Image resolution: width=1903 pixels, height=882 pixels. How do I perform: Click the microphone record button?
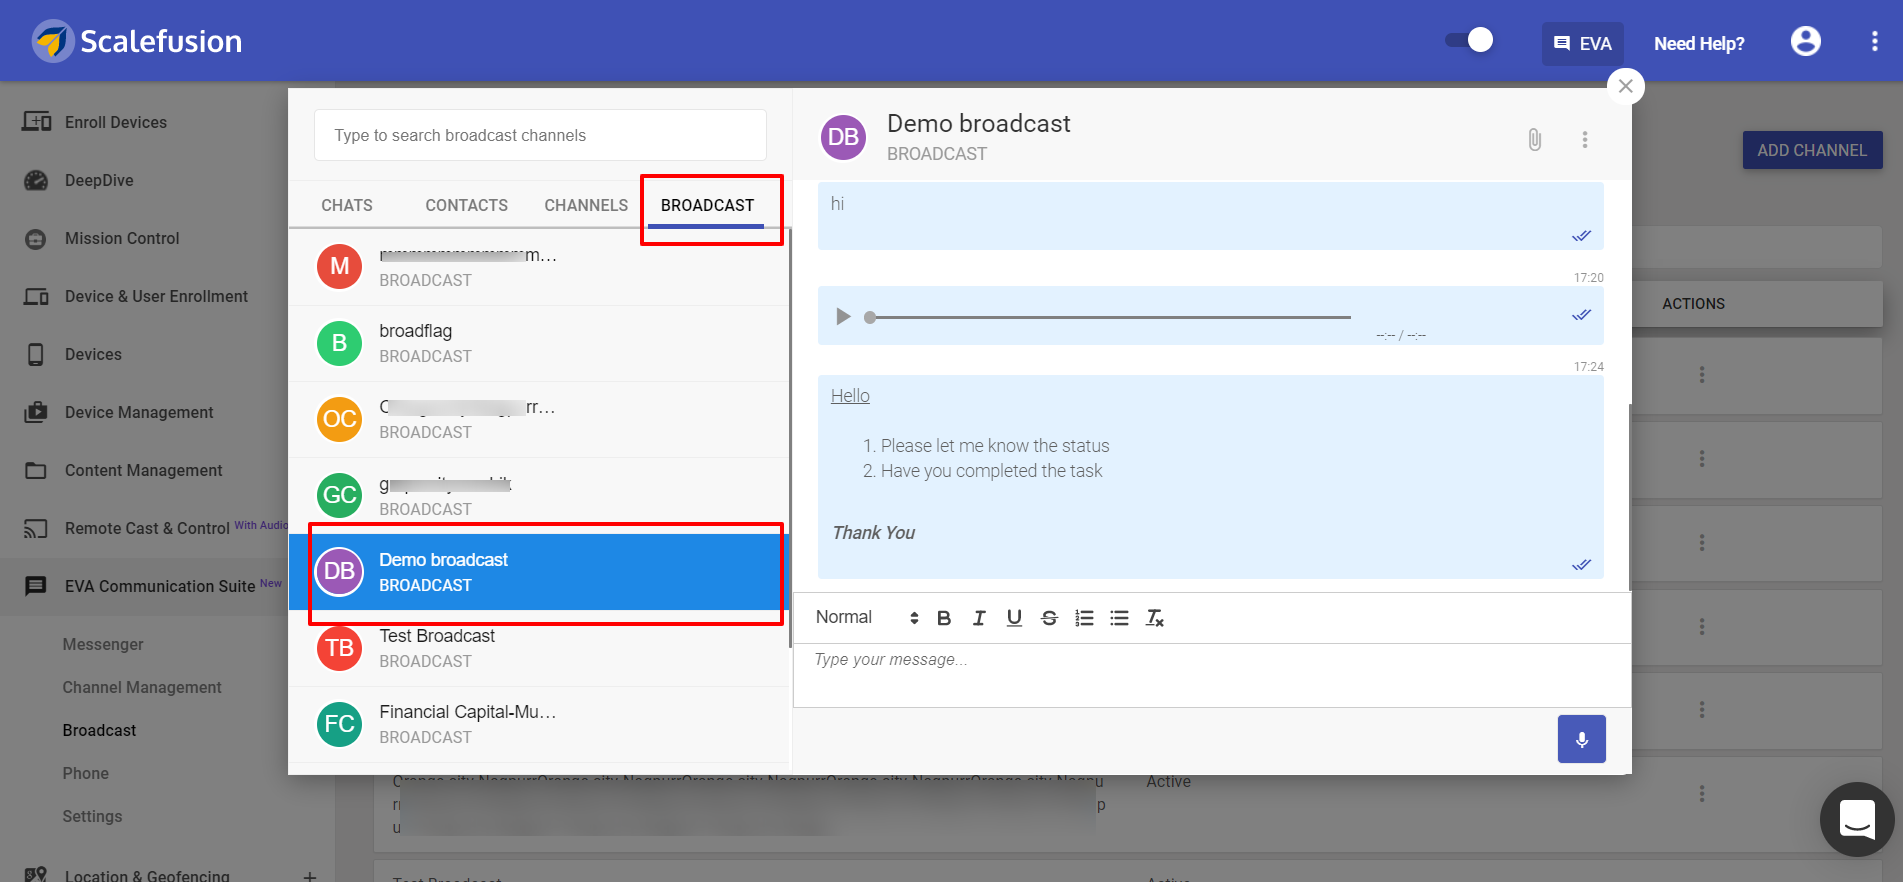[1581, 739]
